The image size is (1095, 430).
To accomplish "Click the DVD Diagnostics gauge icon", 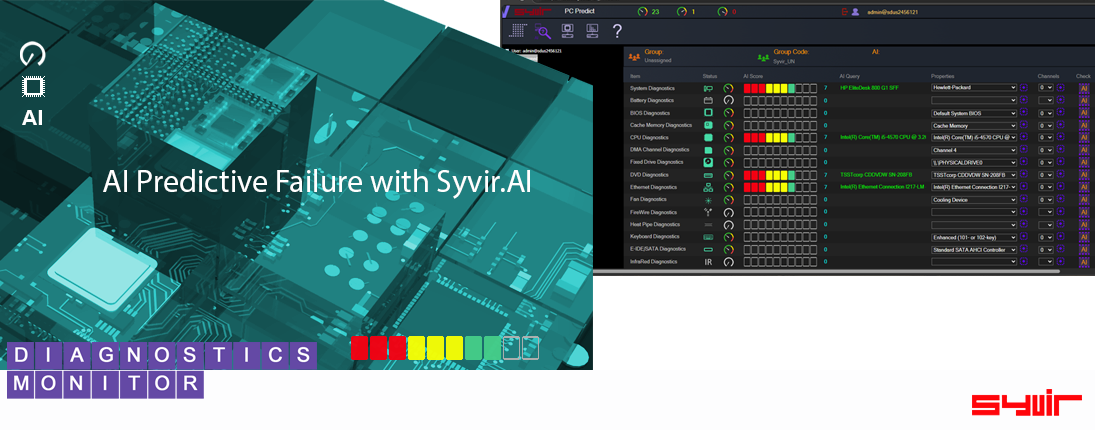I will click(729, 175).
